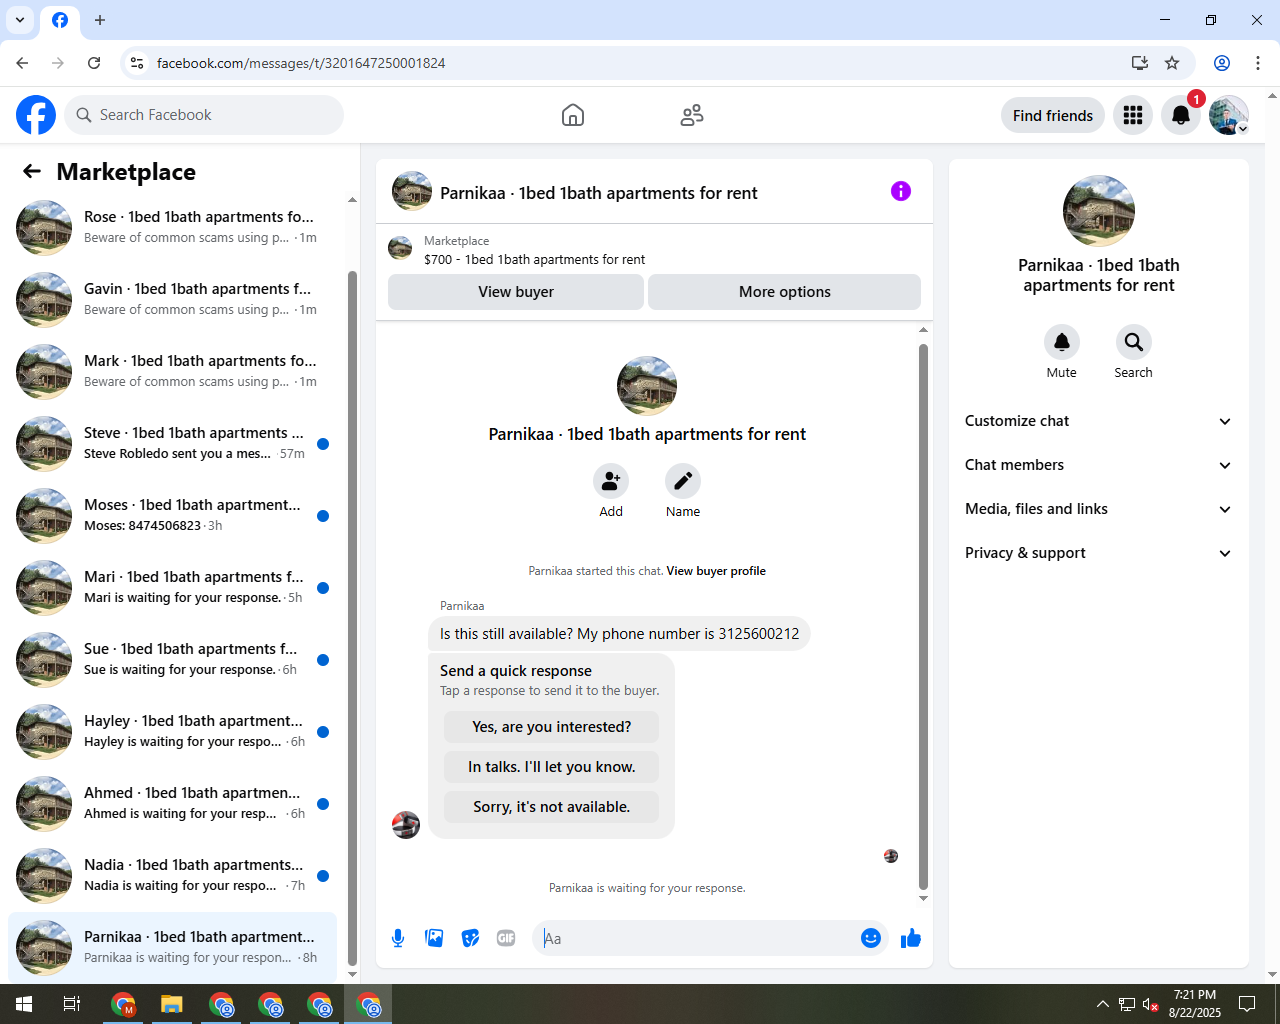Add people to the Parnikaa chat

point(611,482)
